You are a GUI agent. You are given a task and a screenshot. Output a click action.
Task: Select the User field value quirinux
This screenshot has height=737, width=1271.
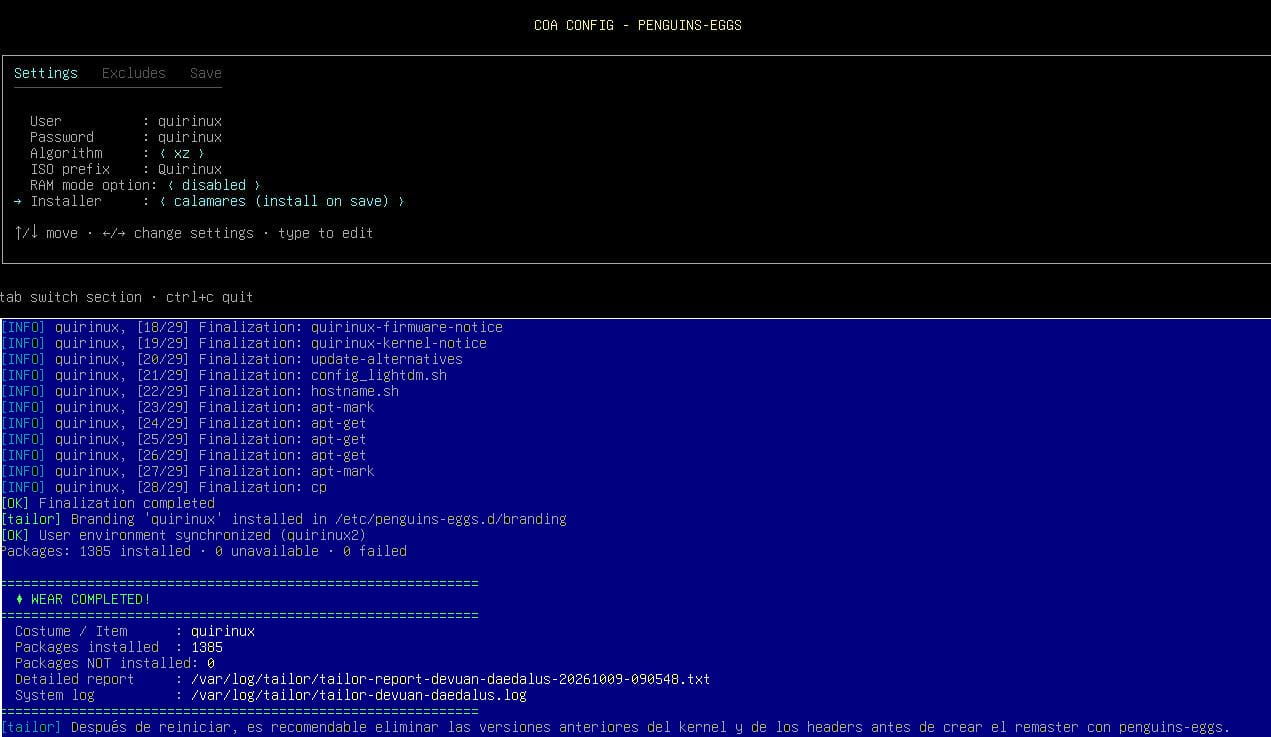(190, 121)
